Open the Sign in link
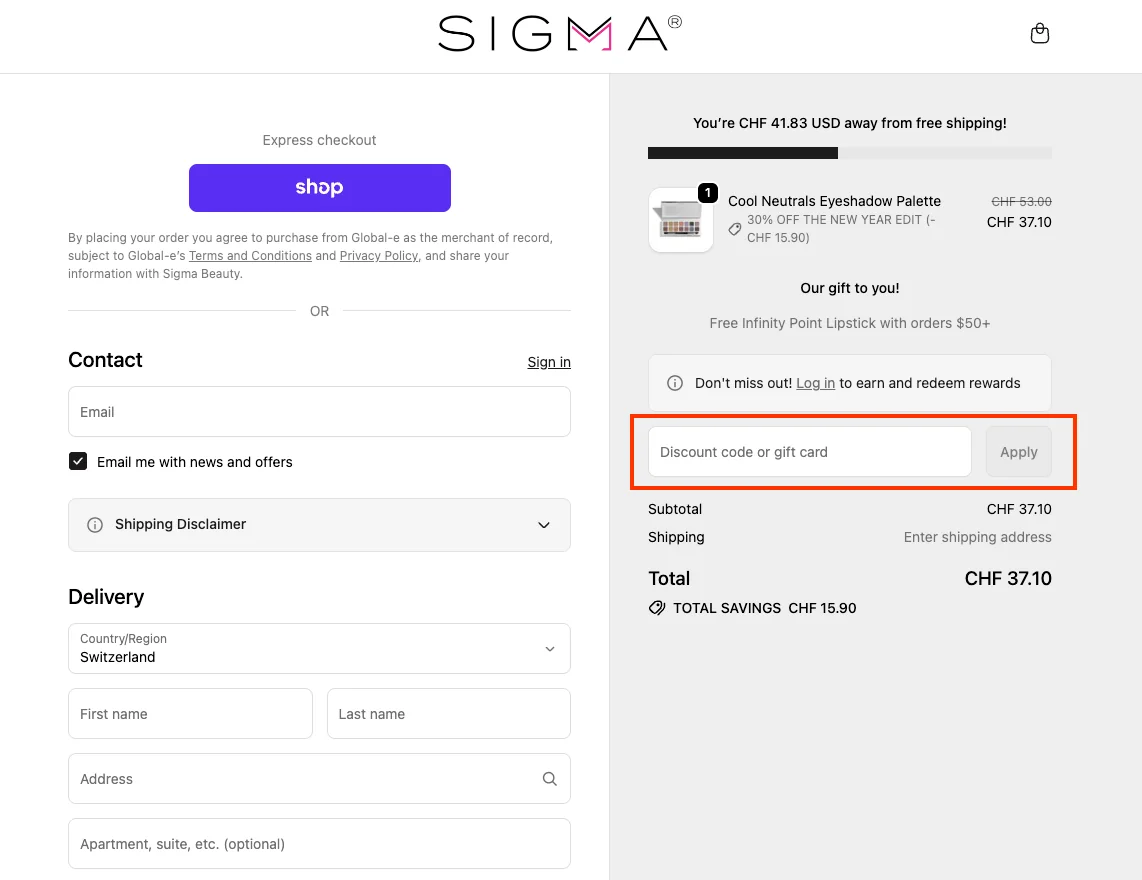1142x880 pixels. click(x=548, y=362)
